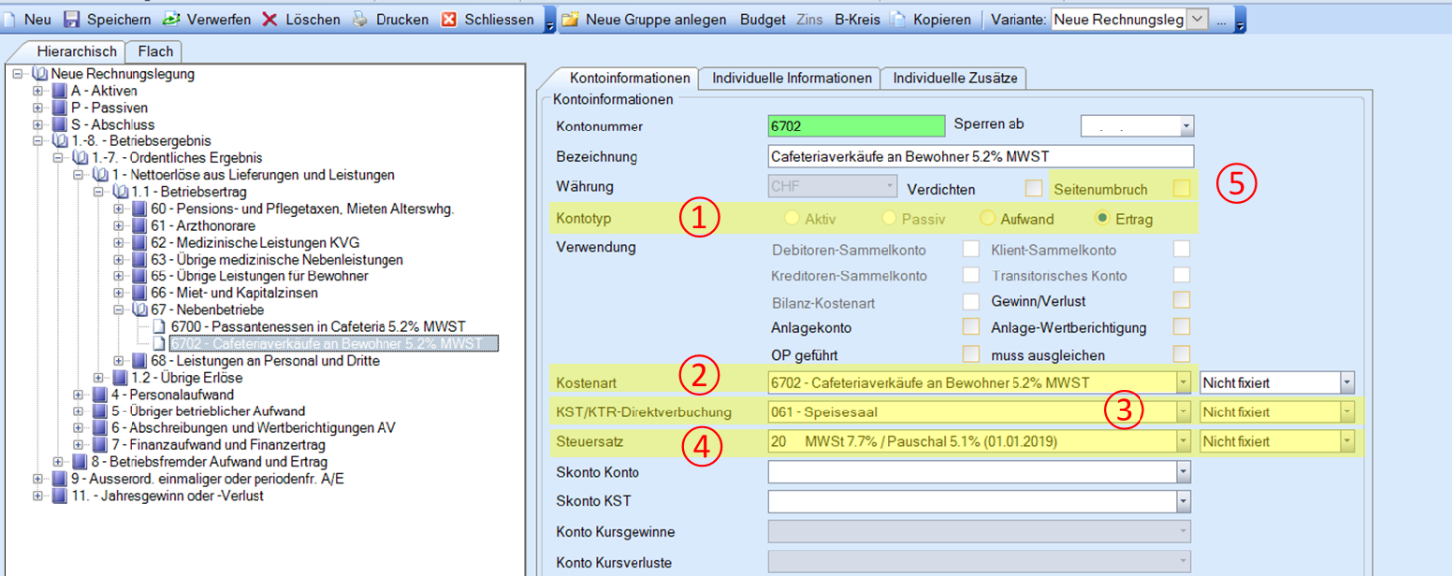Screen dimensions: 1452x577
Task: Click the Neue Gruppe anlegen folder icon
Action: click(x=570, y=20)
